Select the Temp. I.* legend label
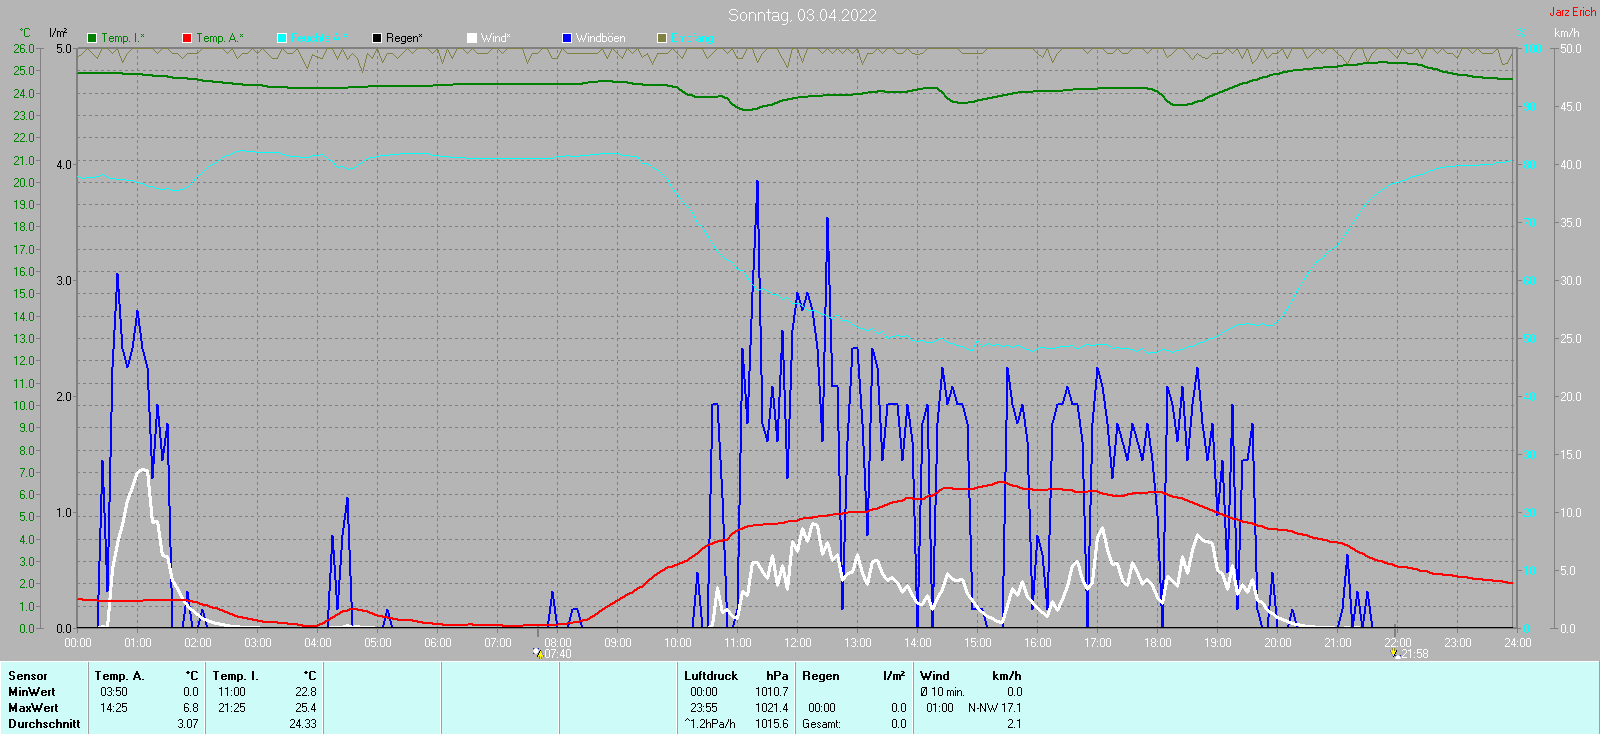Viewport: 1600px width, 734px height. click(x=123, y=38)
